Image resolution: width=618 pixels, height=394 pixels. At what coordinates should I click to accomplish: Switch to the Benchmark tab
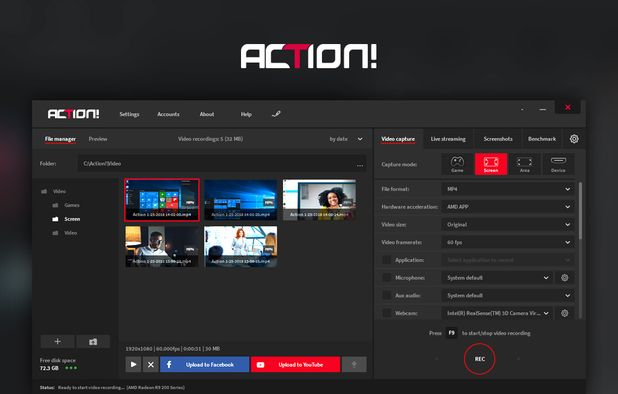(542, 139)
